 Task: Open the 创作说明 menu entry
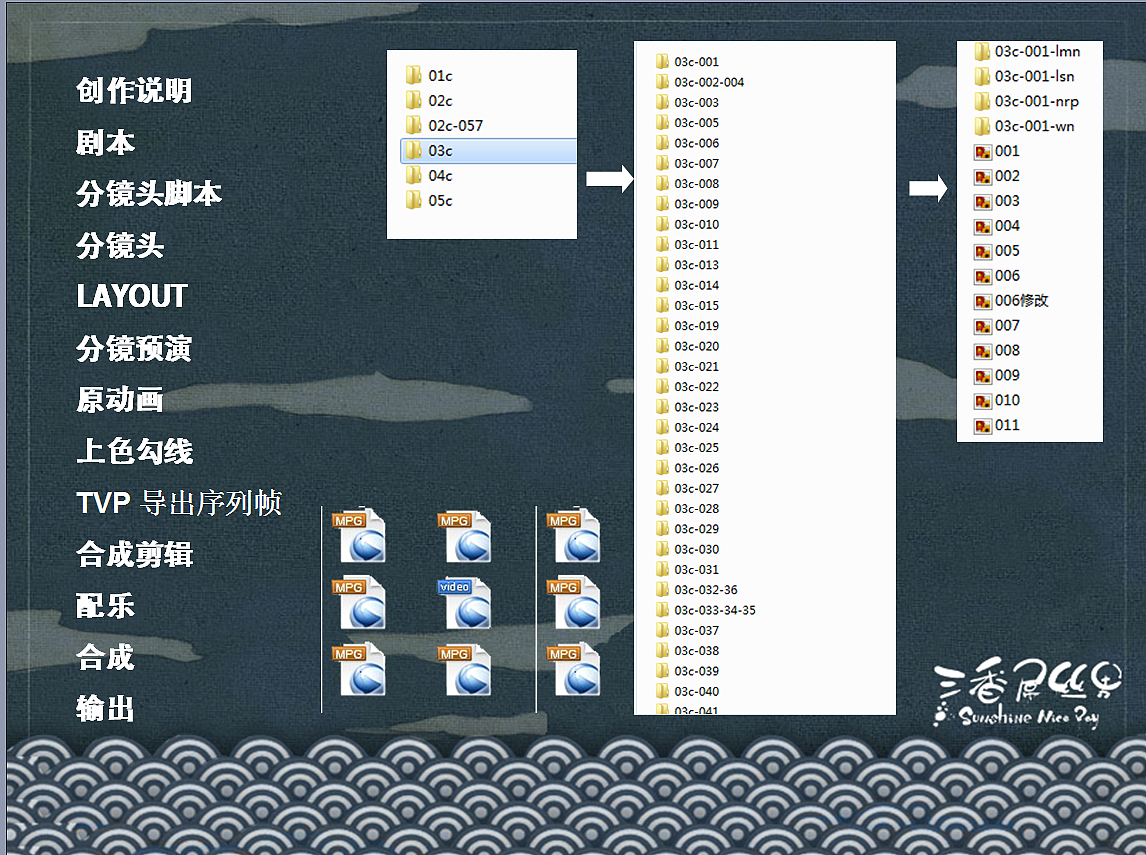(134, 91)
